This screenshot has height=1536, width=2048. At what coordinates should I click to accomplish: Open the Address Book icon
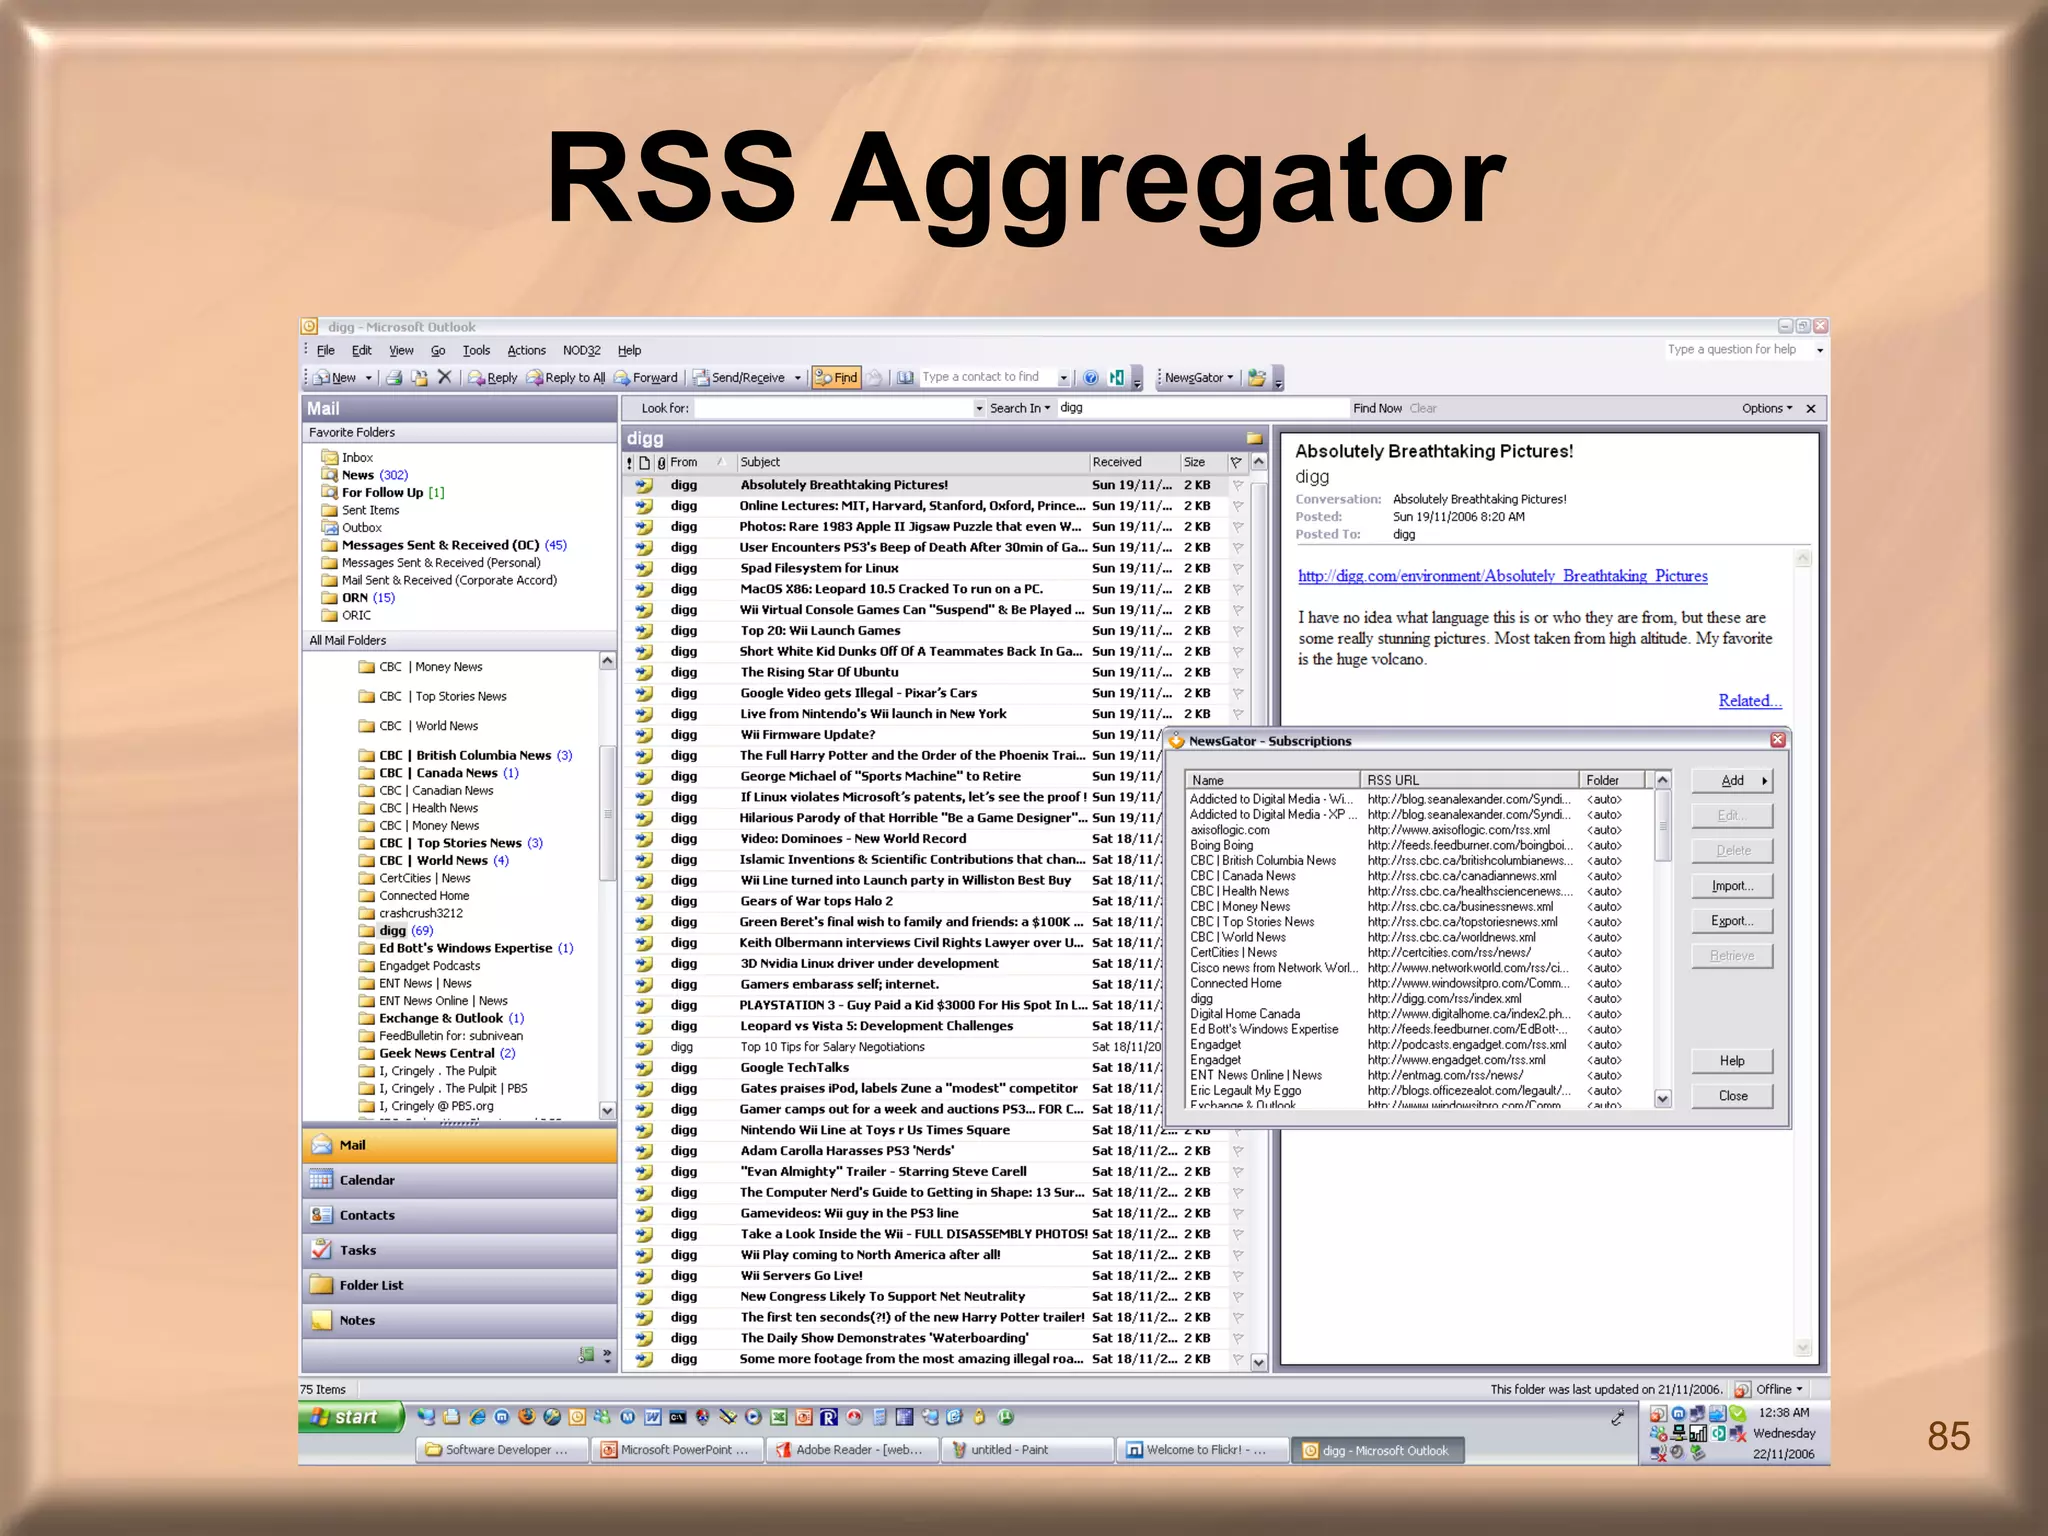tap(905, 377)
